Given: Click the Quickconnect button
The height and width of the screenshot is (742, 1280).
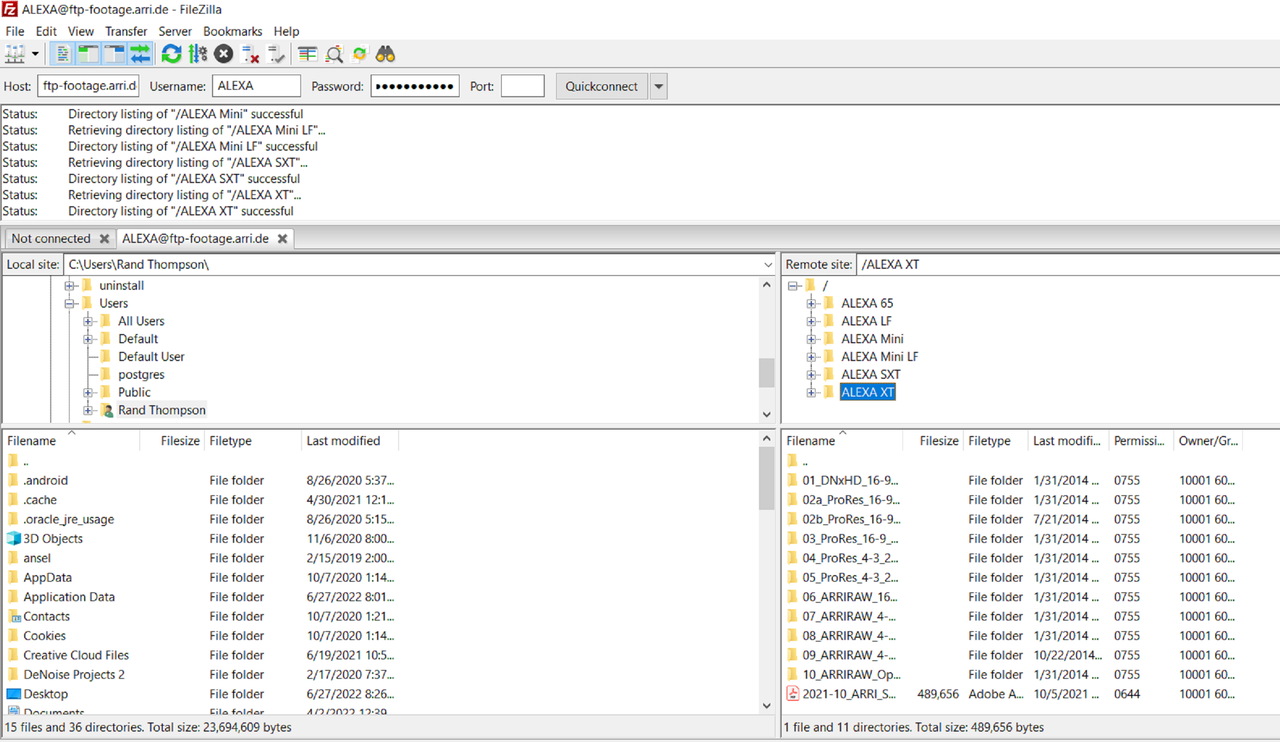Looking at the screenshot, I should pos(602,86).
